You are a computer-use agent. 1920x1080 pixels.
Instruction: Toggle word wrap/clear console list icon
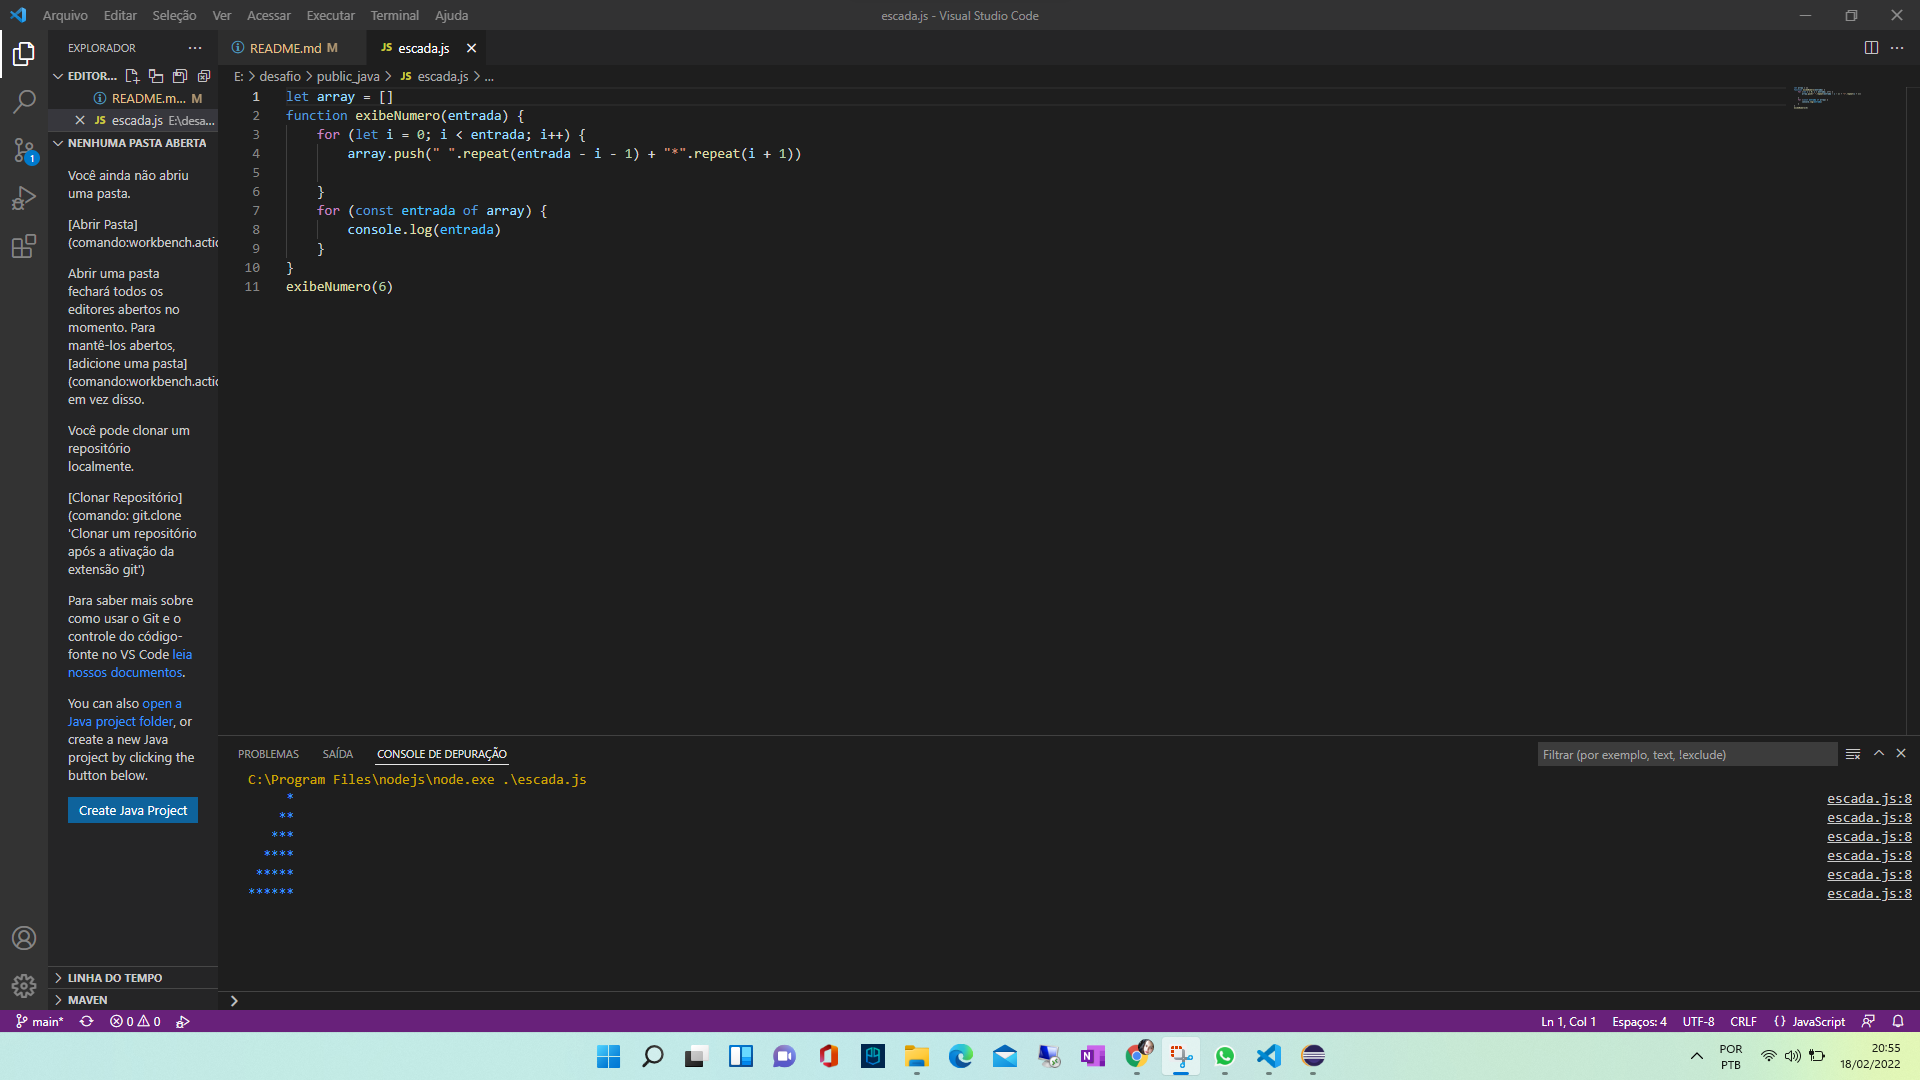click(x=1853, y=754)
